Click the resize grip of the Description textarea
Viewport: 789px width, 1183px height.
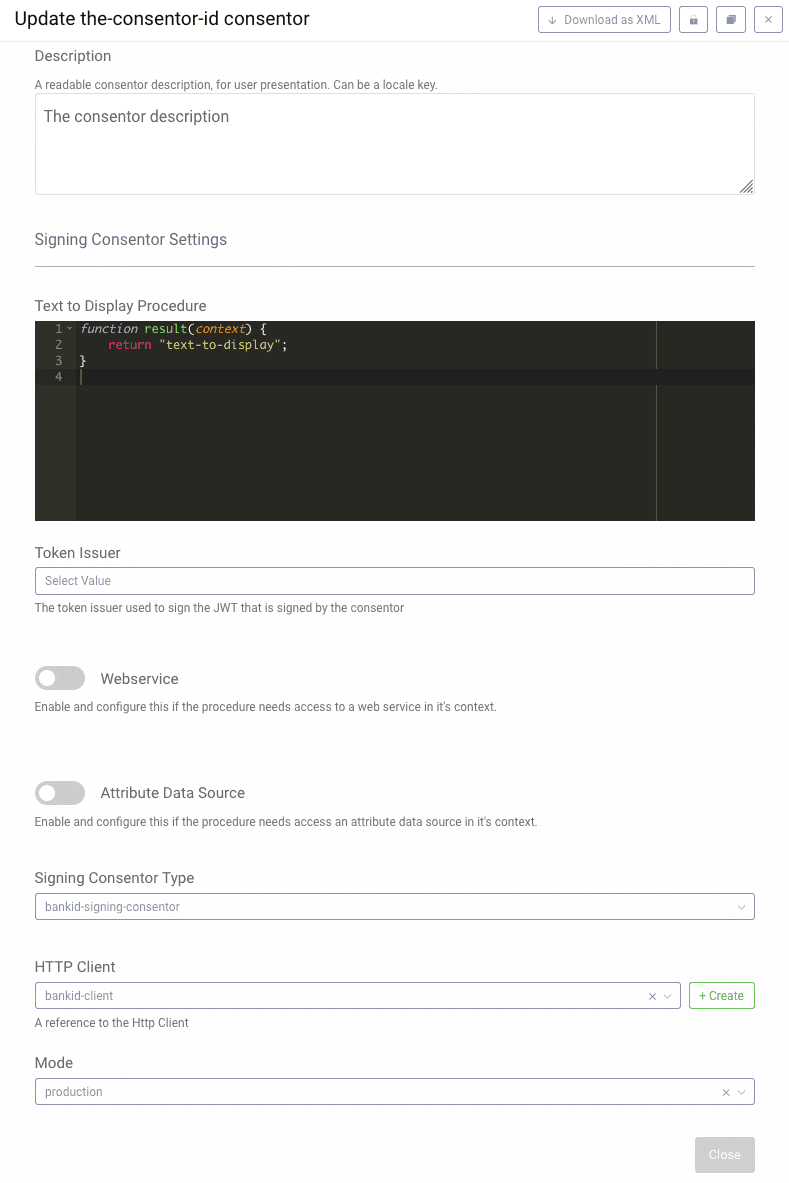coord(747,187)
